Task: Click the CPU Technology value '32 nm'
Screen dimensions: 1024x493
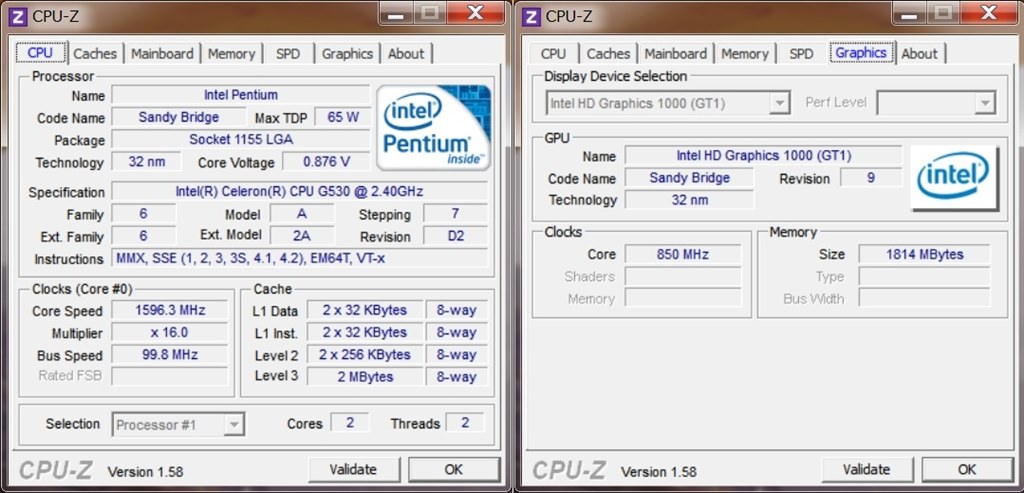Action: point(146,161)
